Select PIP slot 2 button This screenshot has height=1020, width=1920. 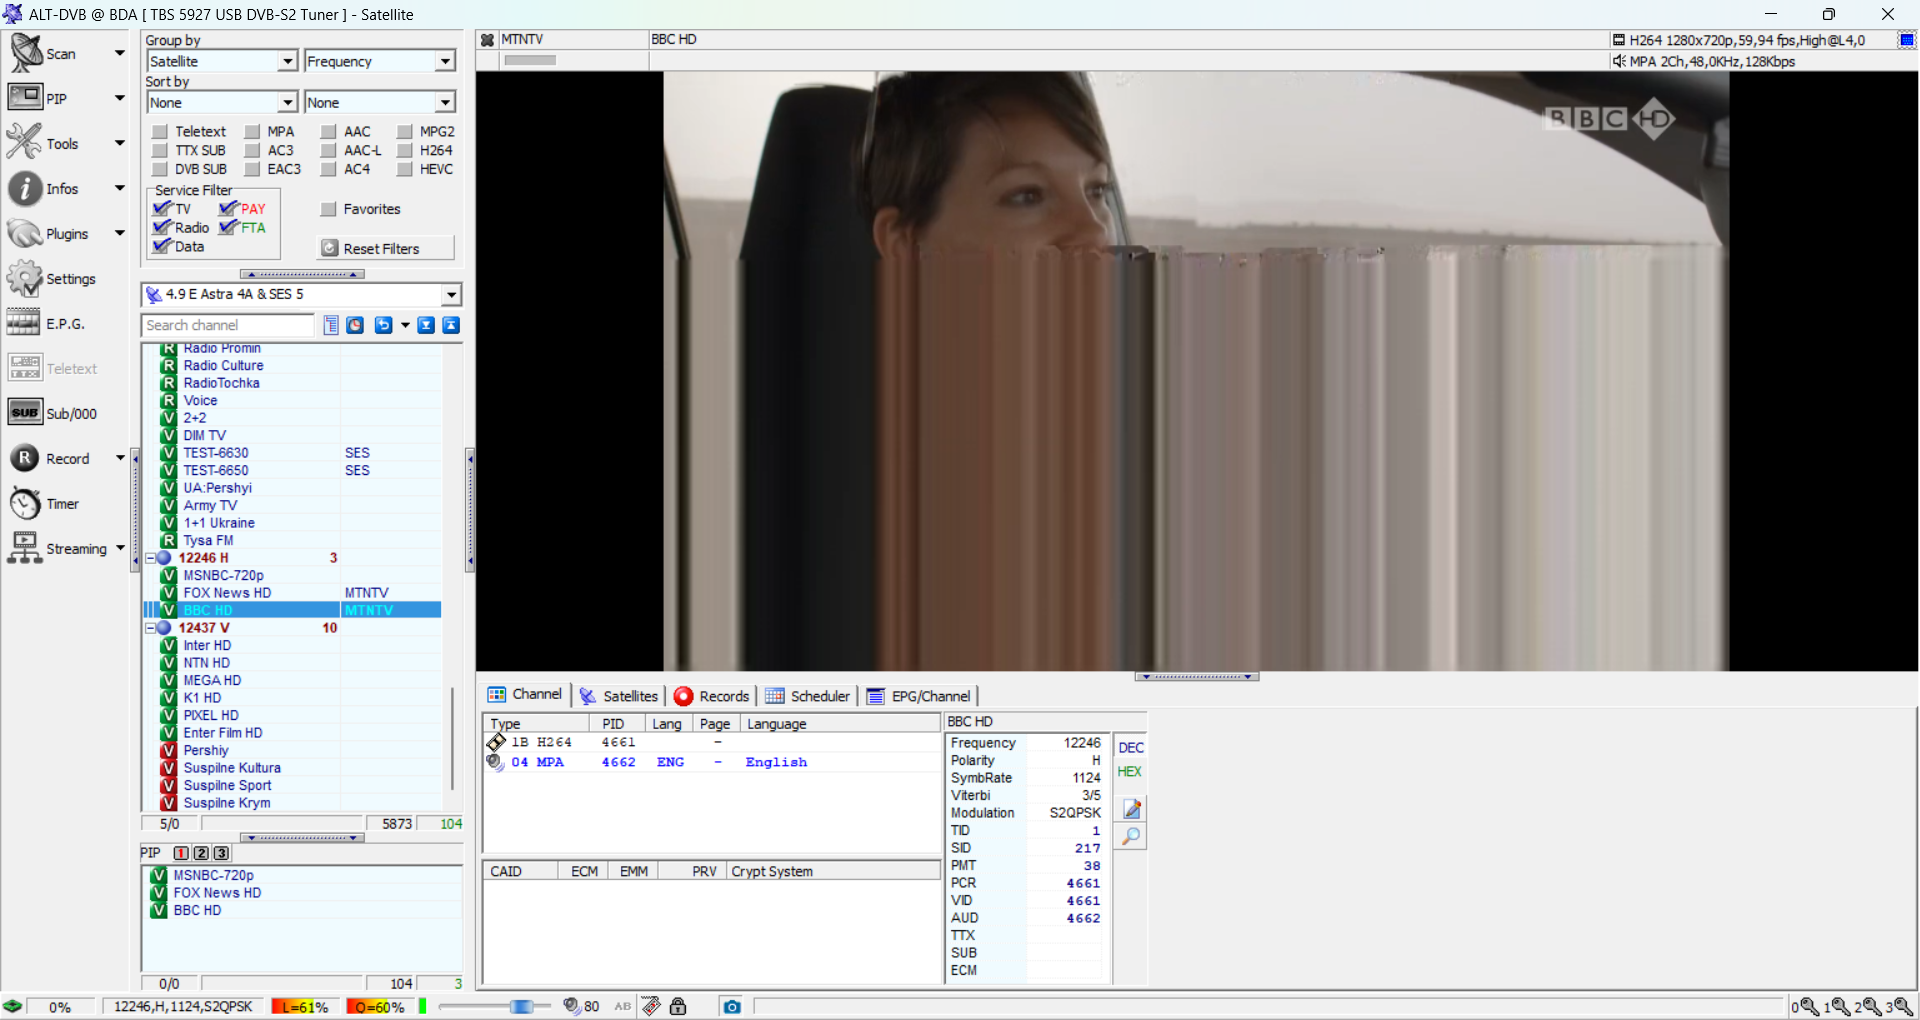[201, 853]
